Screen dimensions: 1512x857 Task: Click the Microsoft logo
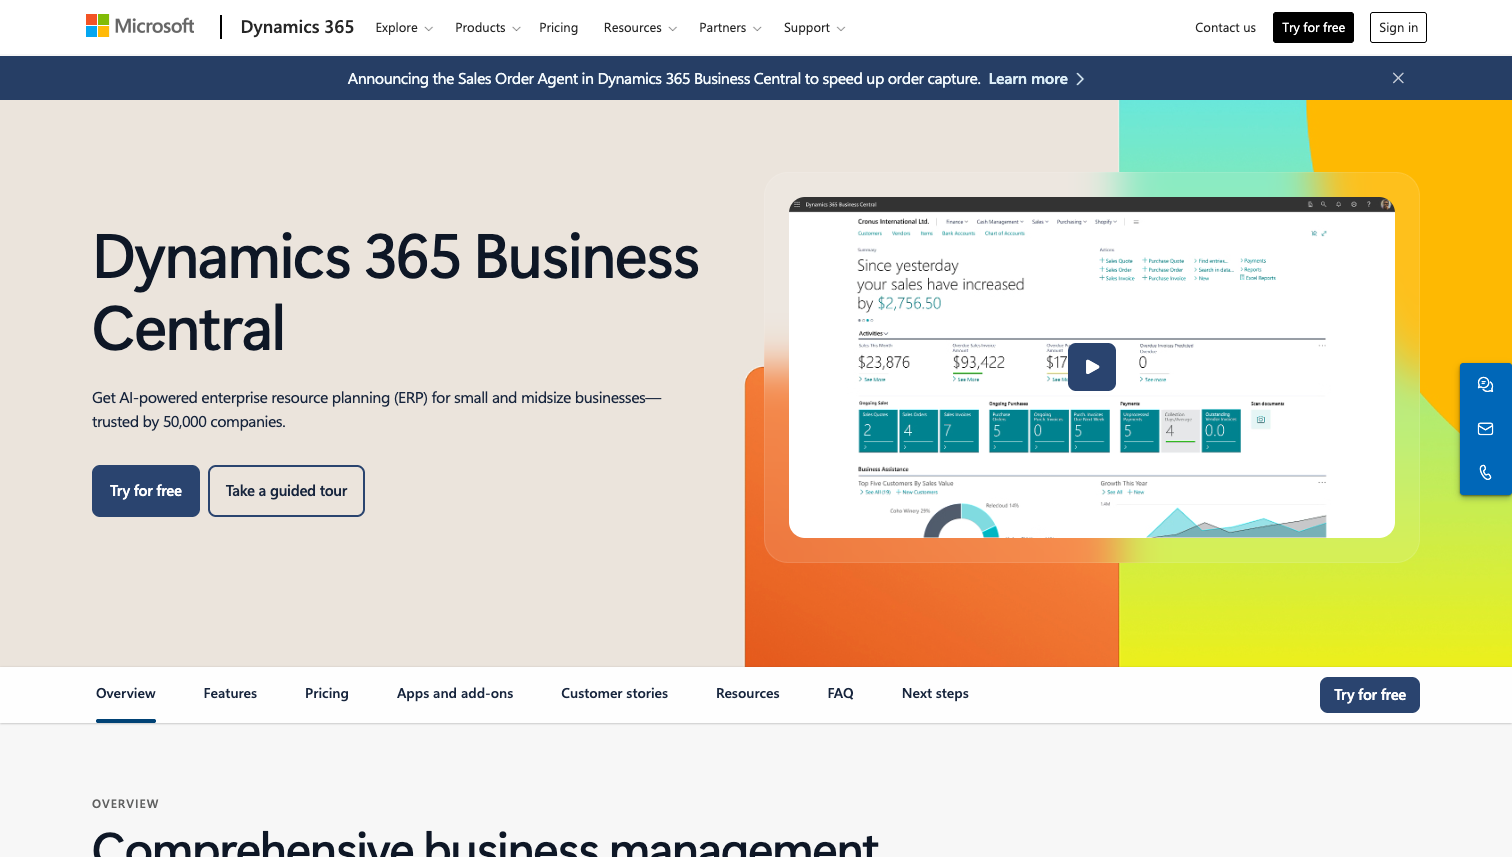coord(140,25)
